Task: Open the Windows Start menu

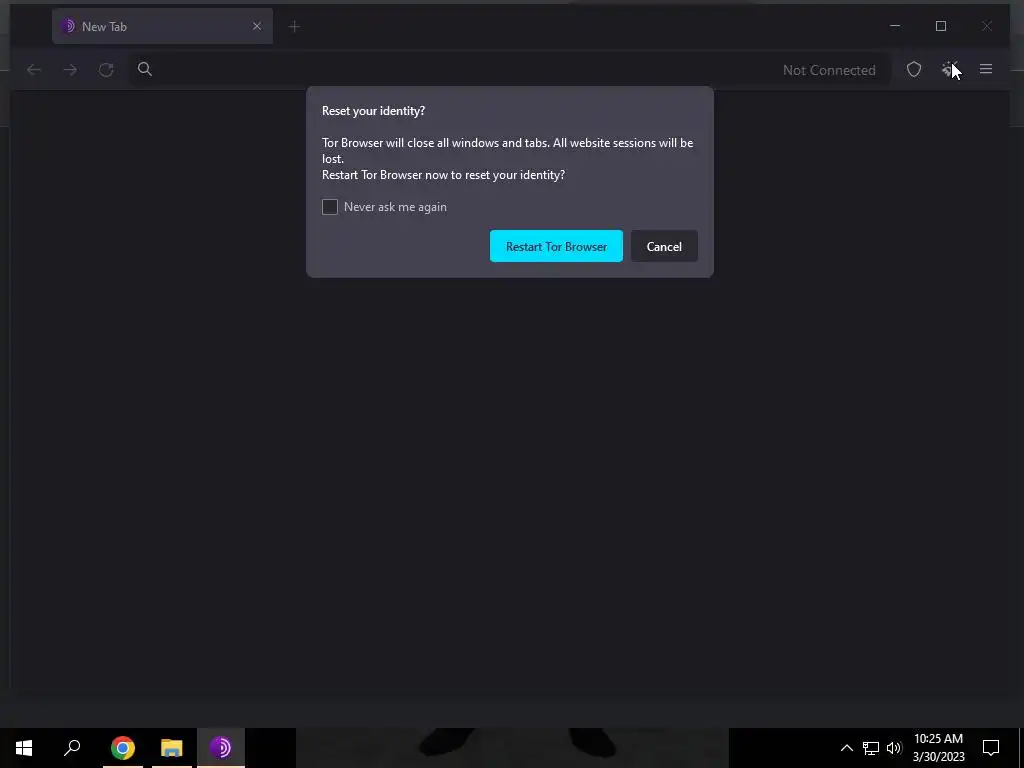Action: coord(24,748)
